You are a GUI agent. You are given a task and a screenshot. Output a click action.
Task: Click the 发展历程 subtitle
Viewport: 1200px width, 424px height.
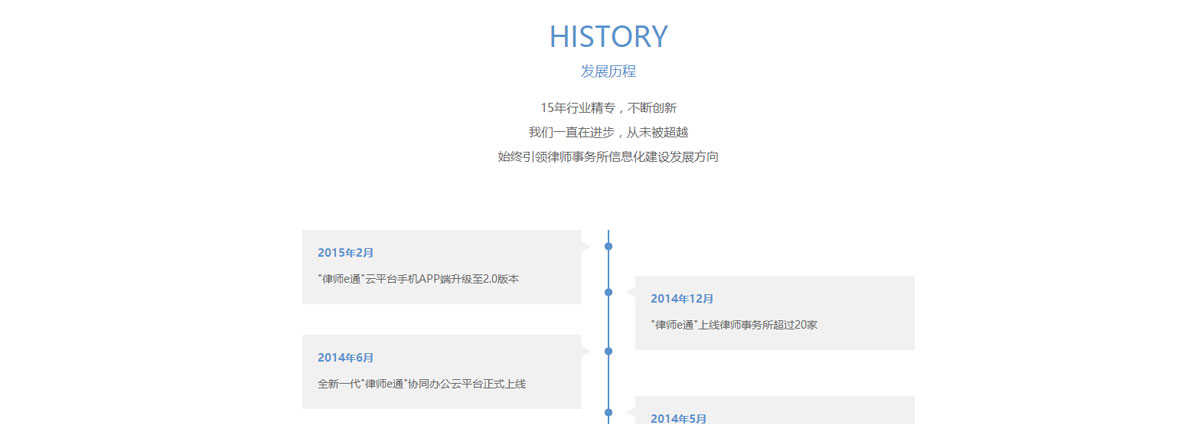coord(608,72)
